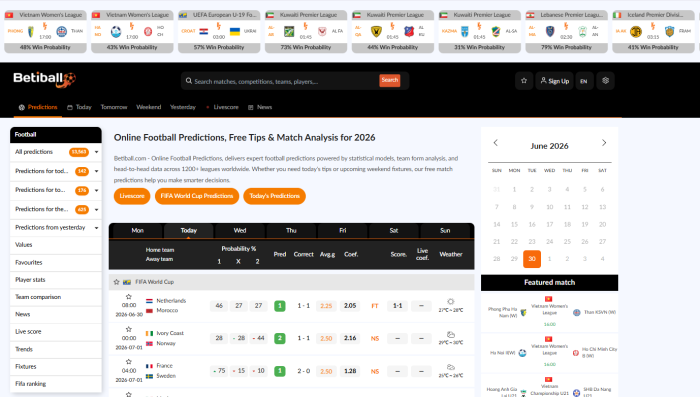Open Fixtures in the sidebar
This screenshot has width=700, height=397.
pos(56,367)
